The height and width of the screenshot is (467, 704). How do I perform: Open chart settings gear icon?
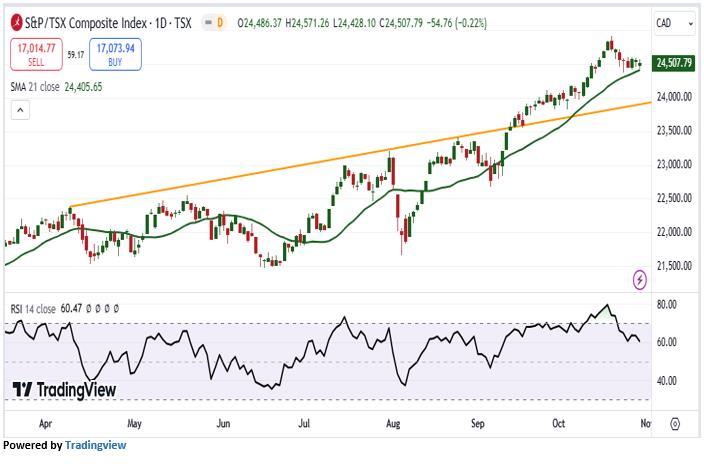point(675,424)
